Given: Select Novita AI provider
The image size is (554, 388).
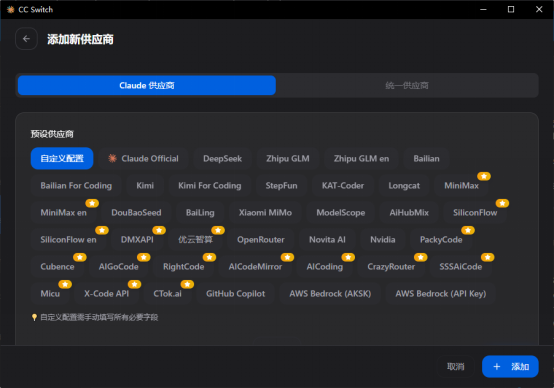Looking at the screenshot, I should [x=327, y=240].
